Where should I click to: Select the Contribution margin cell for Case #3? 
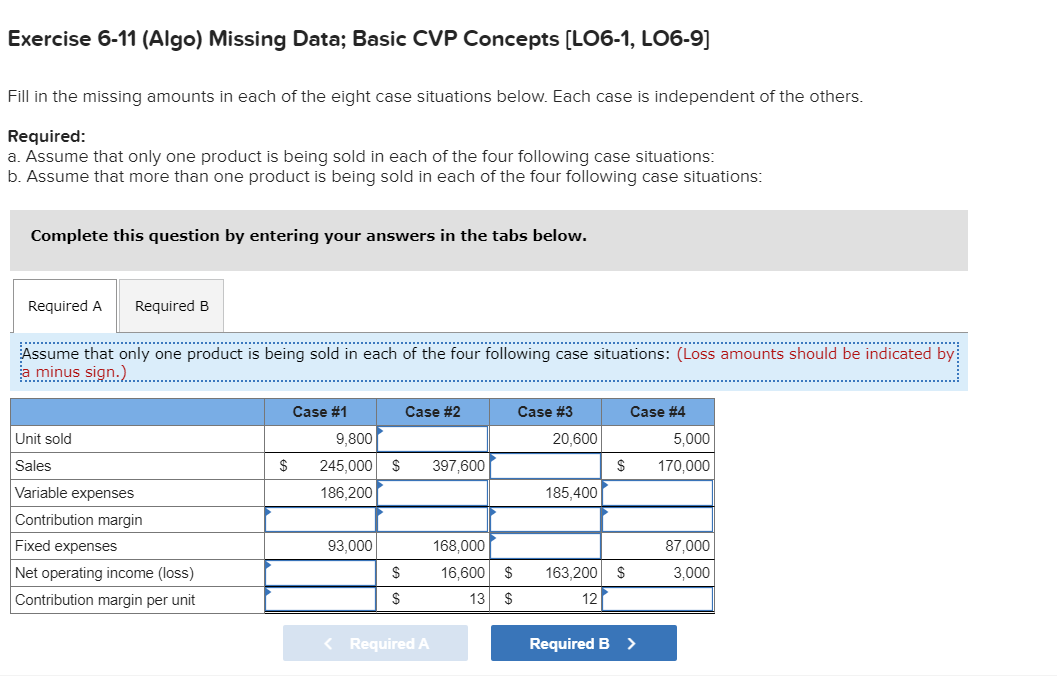click(x=545, y=519)
